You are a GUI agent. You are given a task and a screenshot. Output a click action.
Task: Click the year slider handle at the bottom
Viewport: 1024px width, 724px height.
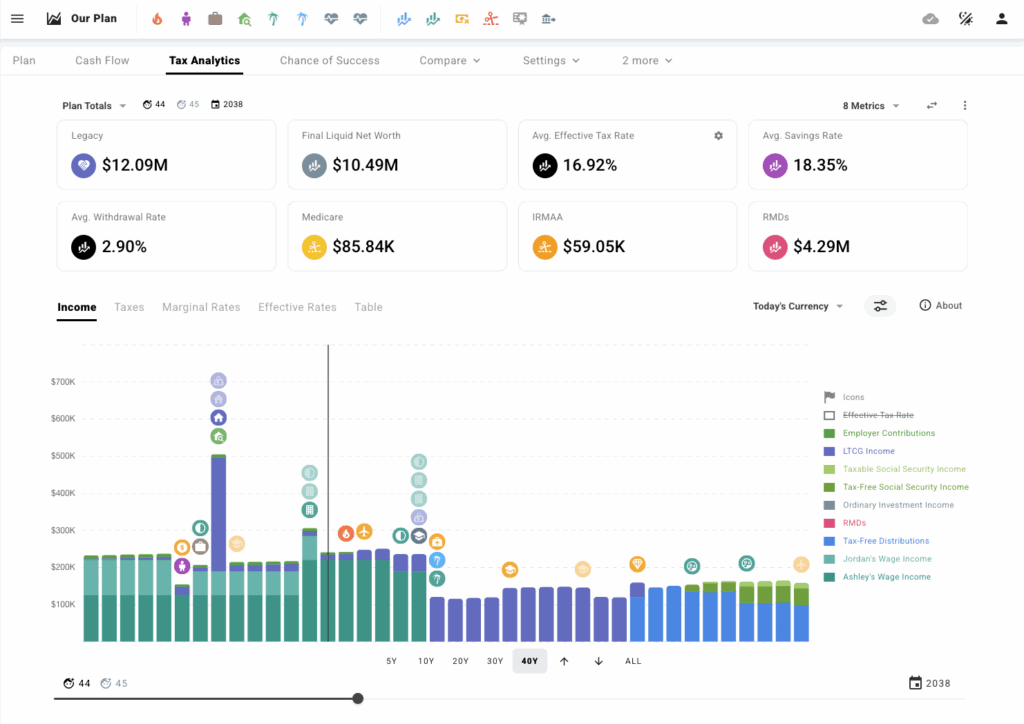click(358, 698)
